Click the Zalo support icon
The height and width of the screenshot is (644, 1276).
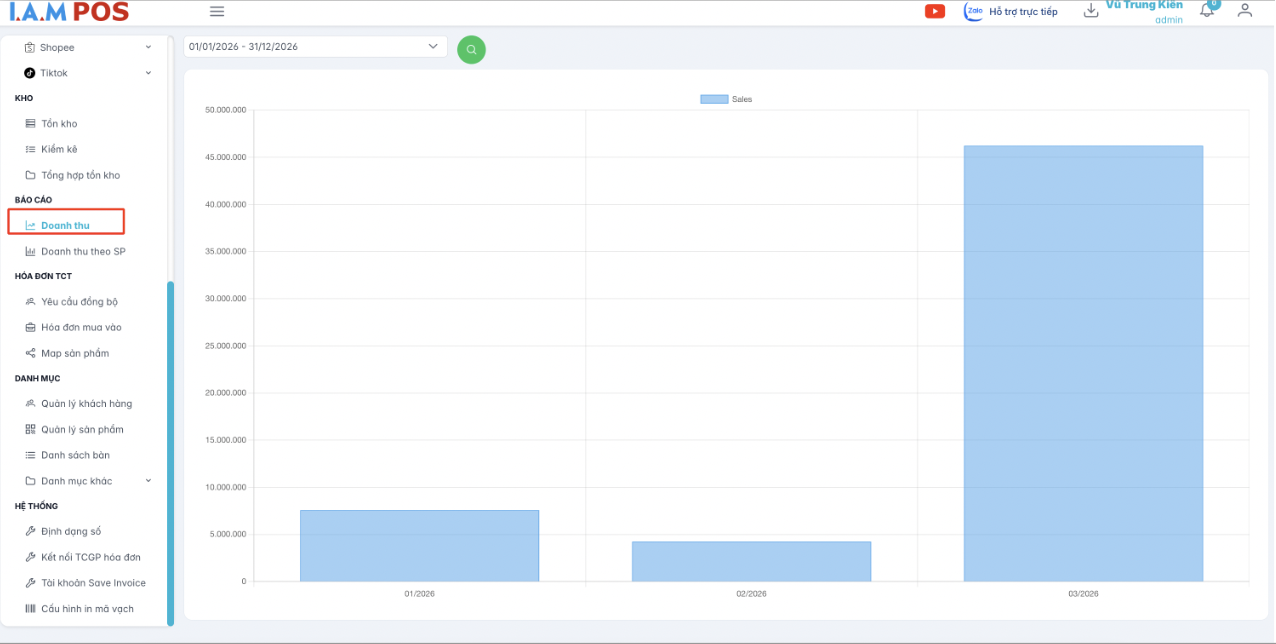click(973, 11)
